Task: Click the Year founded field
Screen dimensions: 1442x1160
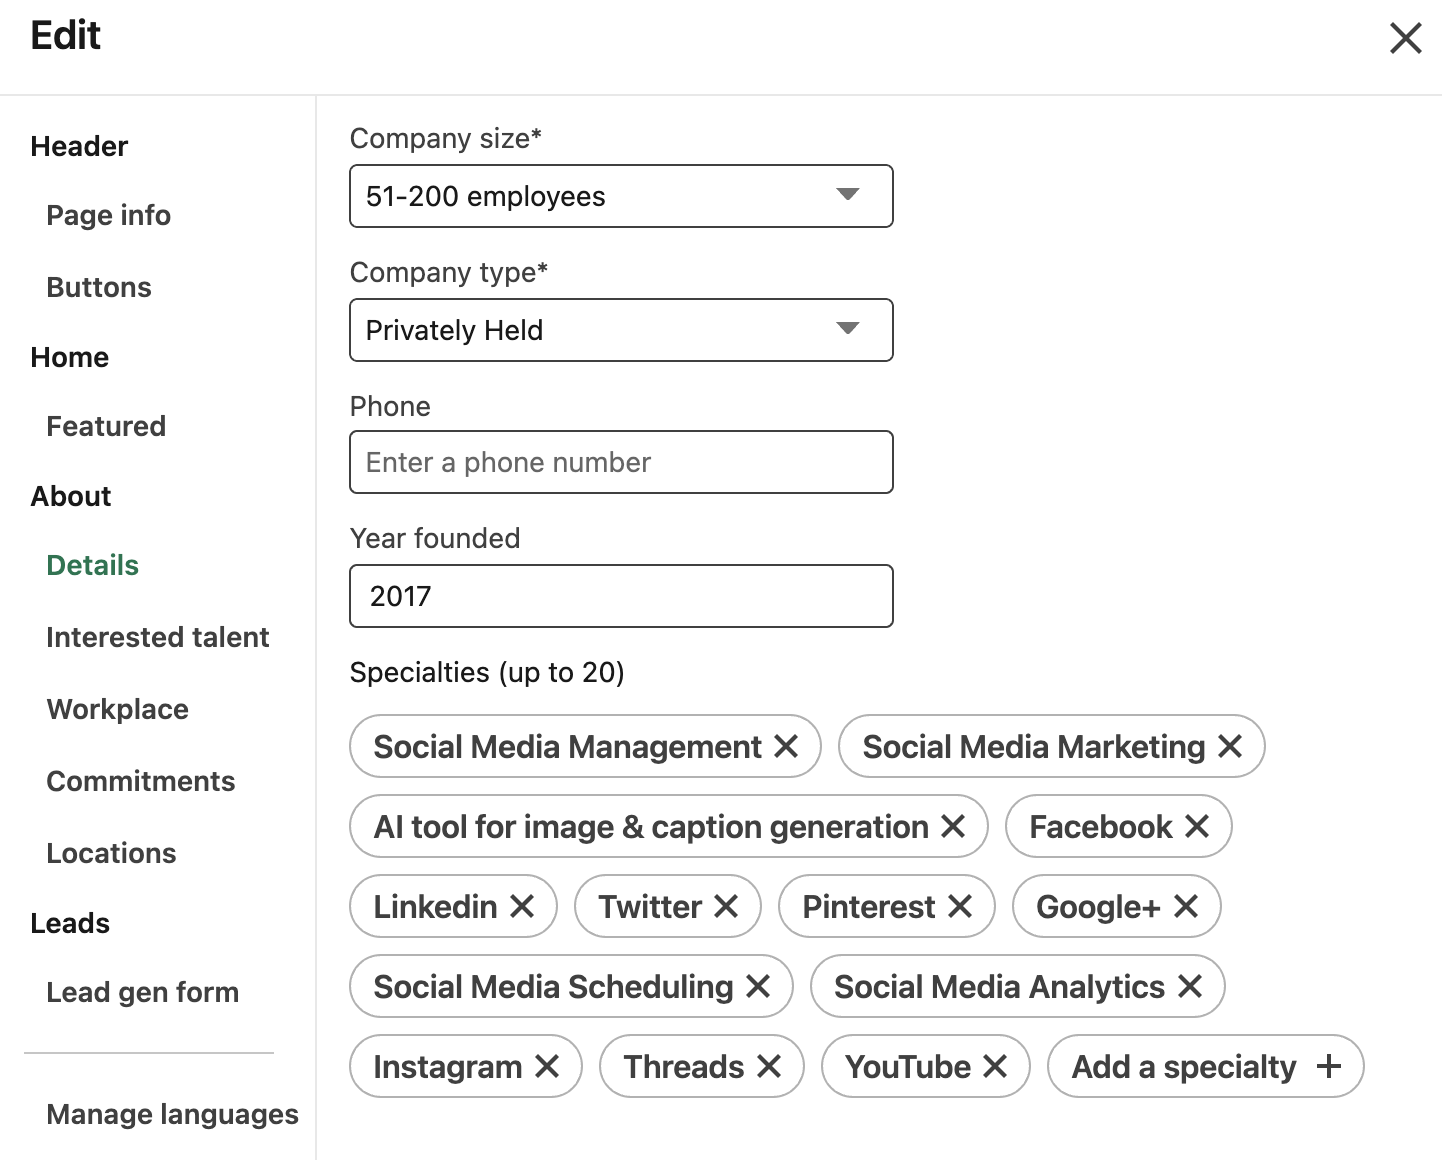Action: pos(621,596)
